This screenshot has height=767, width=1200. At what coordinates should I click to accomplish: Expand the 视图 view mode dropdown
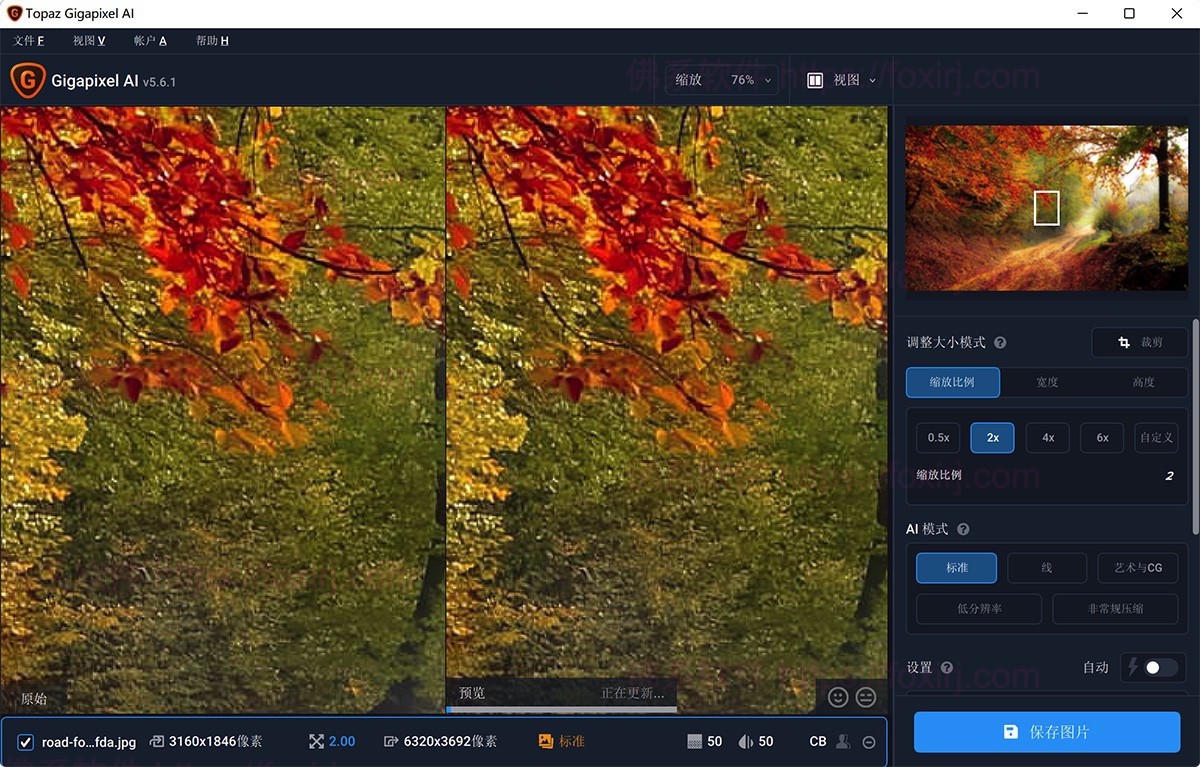point(842,80)
